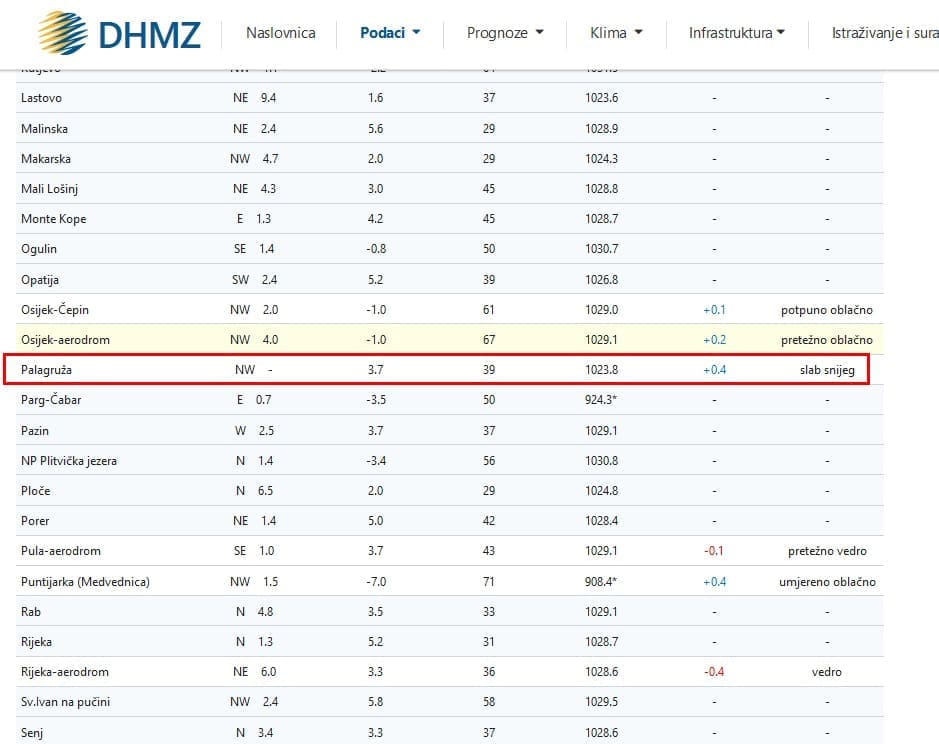
Task: Click the Parg-Čabar pressure value 924.3*
Action: pyautogui.click(x=602, y=400)
